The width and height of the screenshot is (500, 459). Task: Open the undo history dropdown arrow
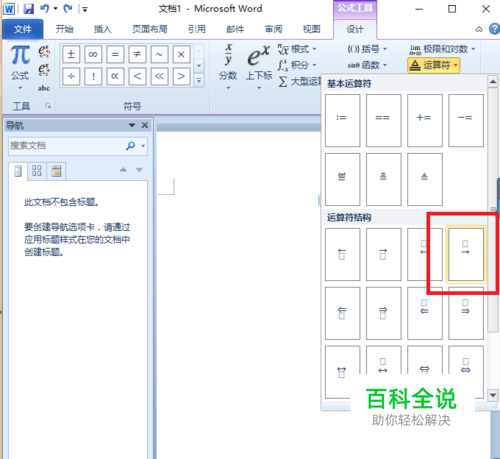(x=55, y=9)
